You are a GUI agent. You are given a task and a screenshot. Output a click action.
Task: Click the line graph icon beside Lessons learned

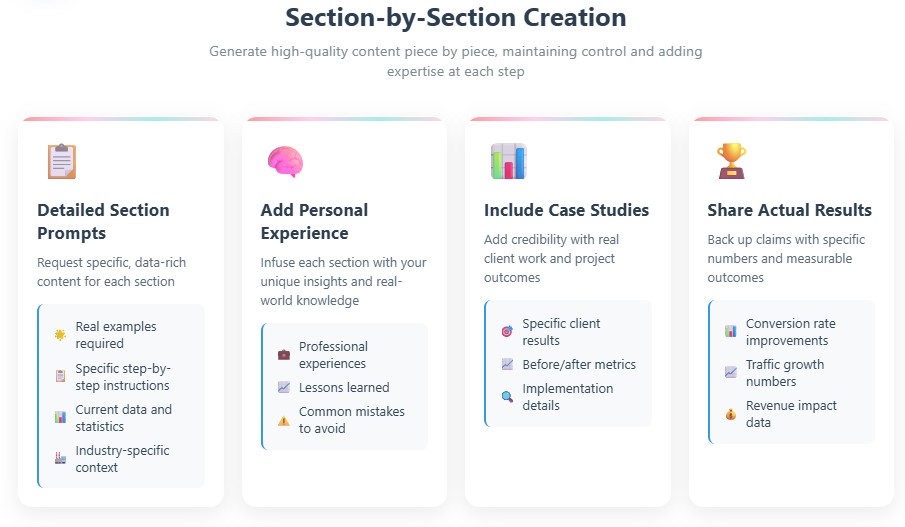pos(283,387)
